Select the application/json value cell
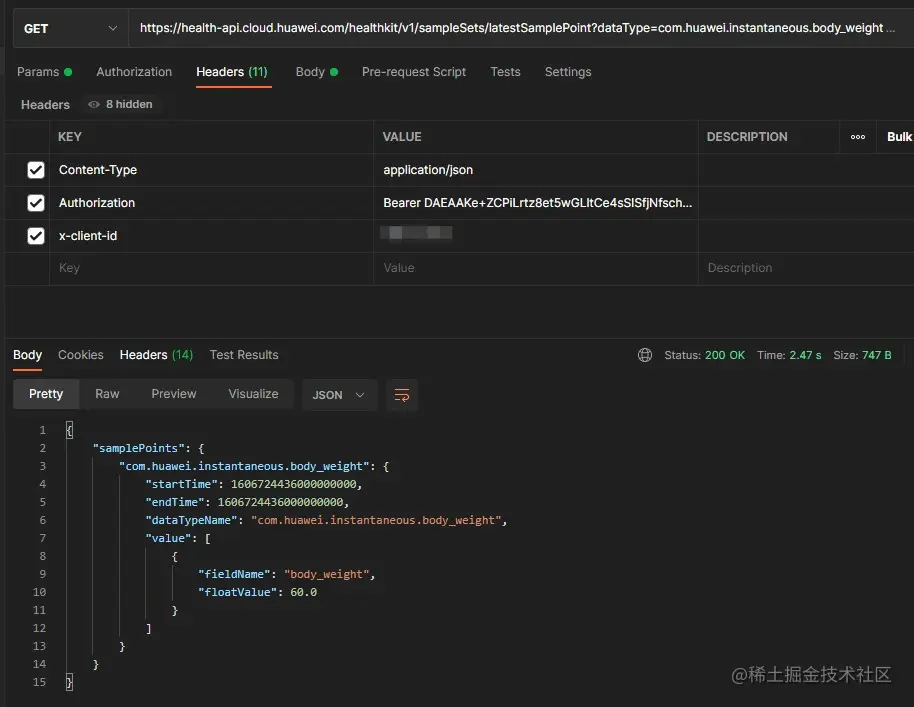This screenshot has height=707, width=914. coord(535,170)
